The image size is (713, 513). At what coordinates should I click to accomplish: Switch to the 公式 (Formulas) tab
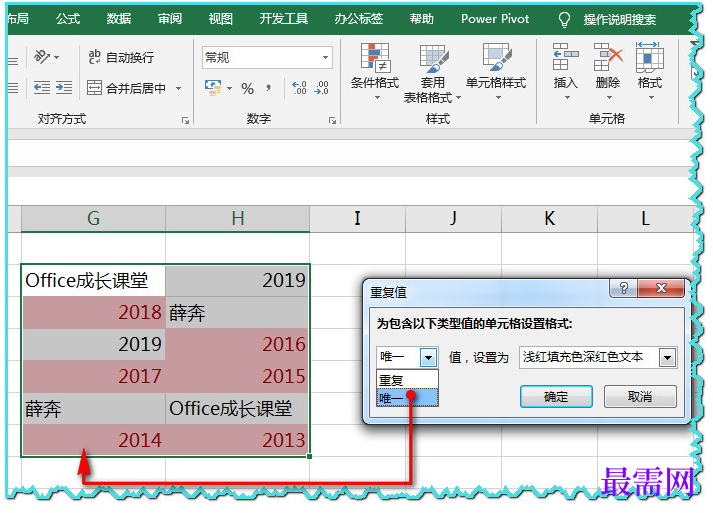pos(68,19)
